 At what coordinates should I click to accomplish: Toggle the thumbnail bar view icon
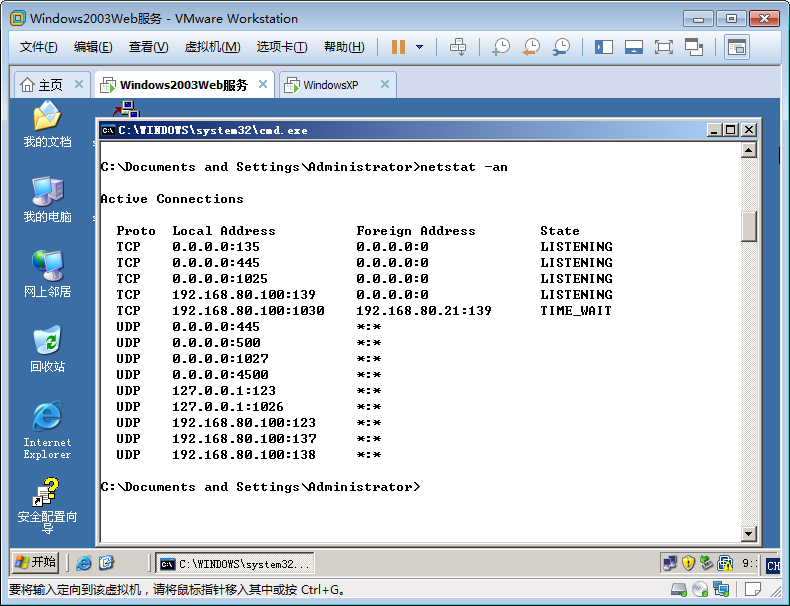[633, 47]
